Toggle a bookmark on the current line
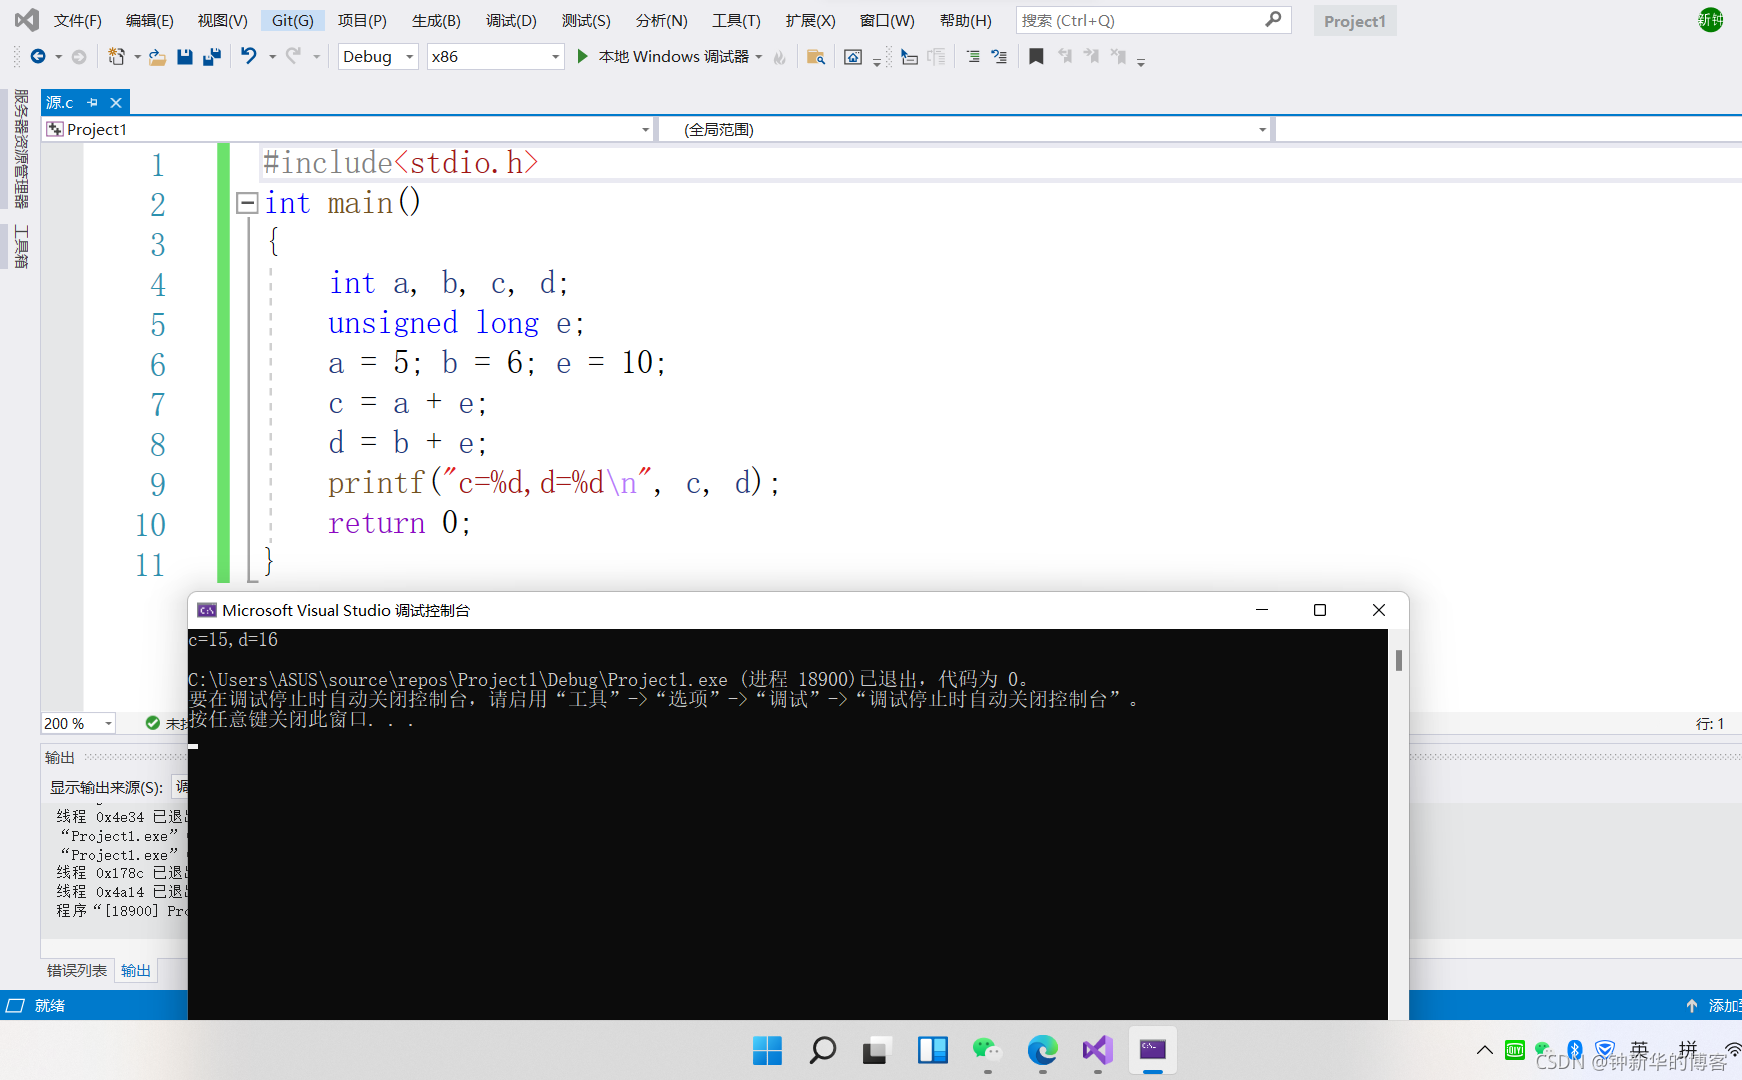The height and width of the screenshot is (1080, 1742). click(1036, 57)
